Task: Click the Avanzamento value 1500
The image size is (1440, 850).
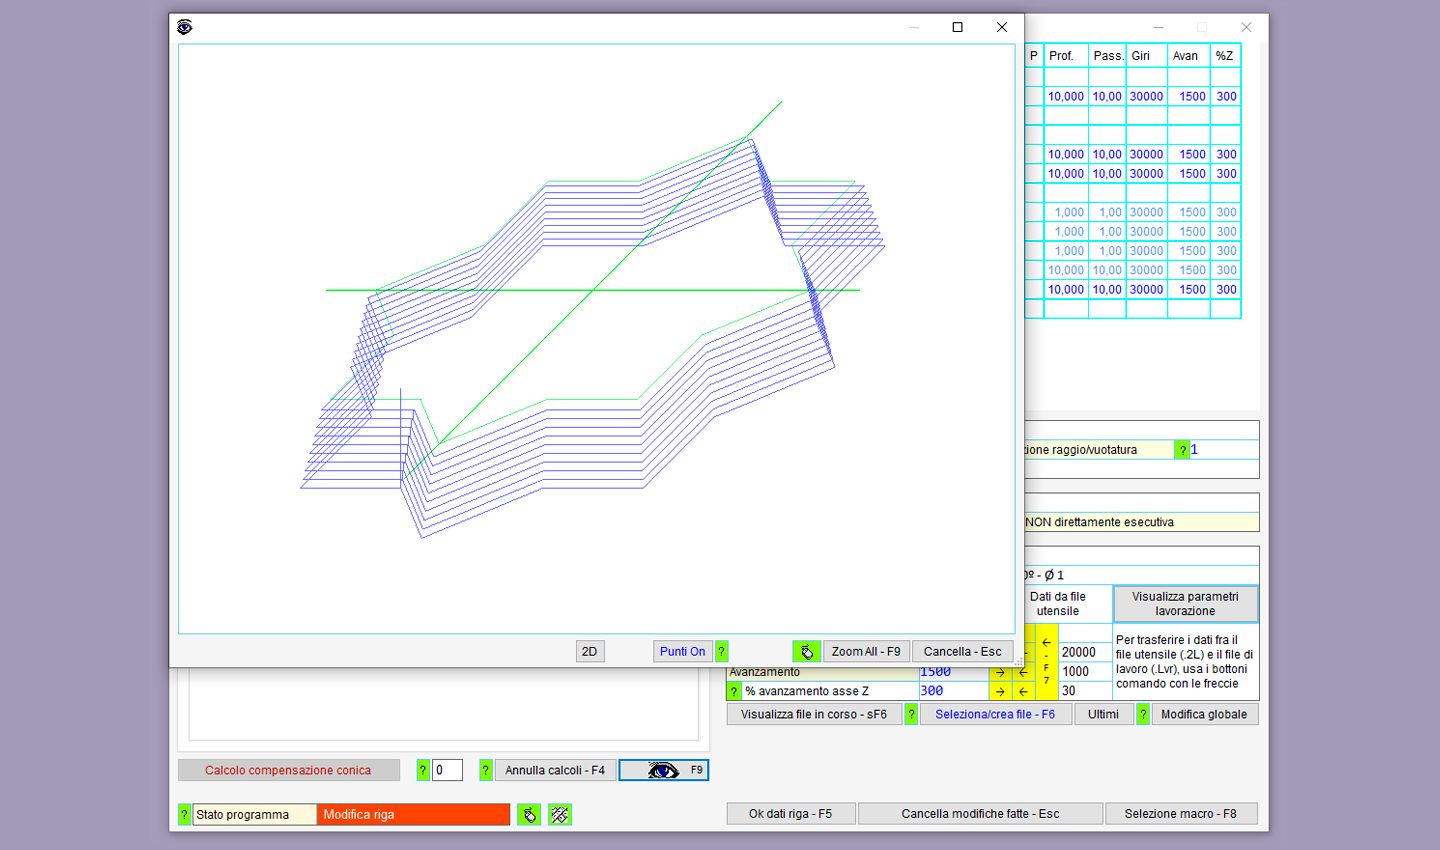Action: [x=953, y=672]
